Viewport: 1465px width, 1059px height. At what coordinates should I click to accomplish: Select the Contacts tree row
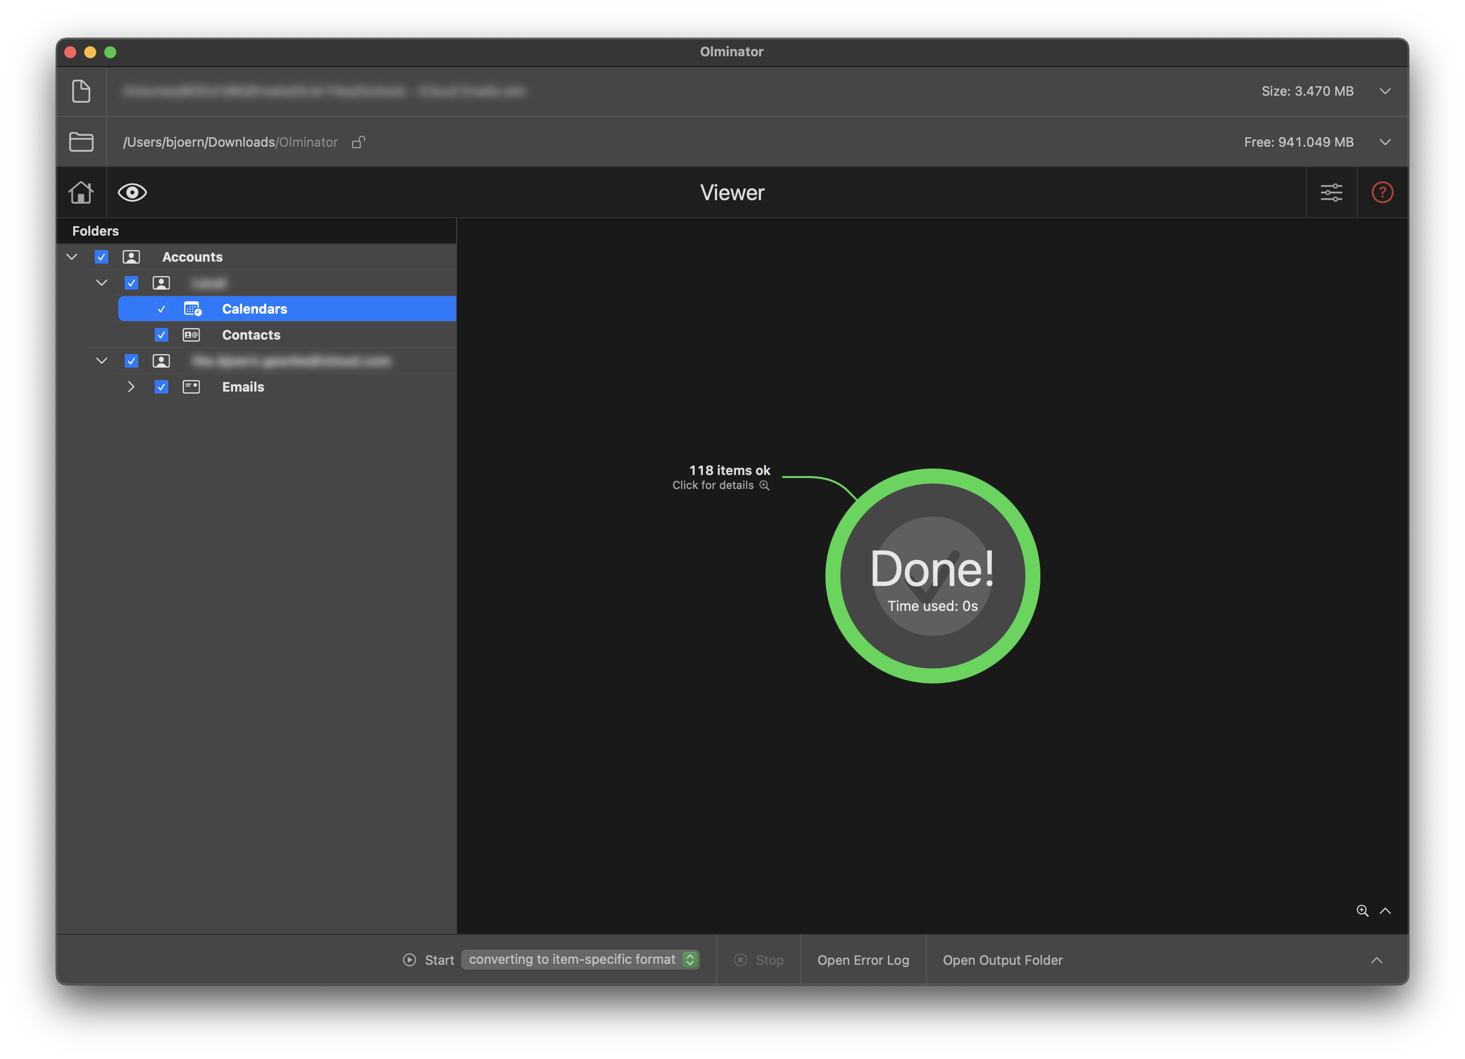tap(287, 335)
